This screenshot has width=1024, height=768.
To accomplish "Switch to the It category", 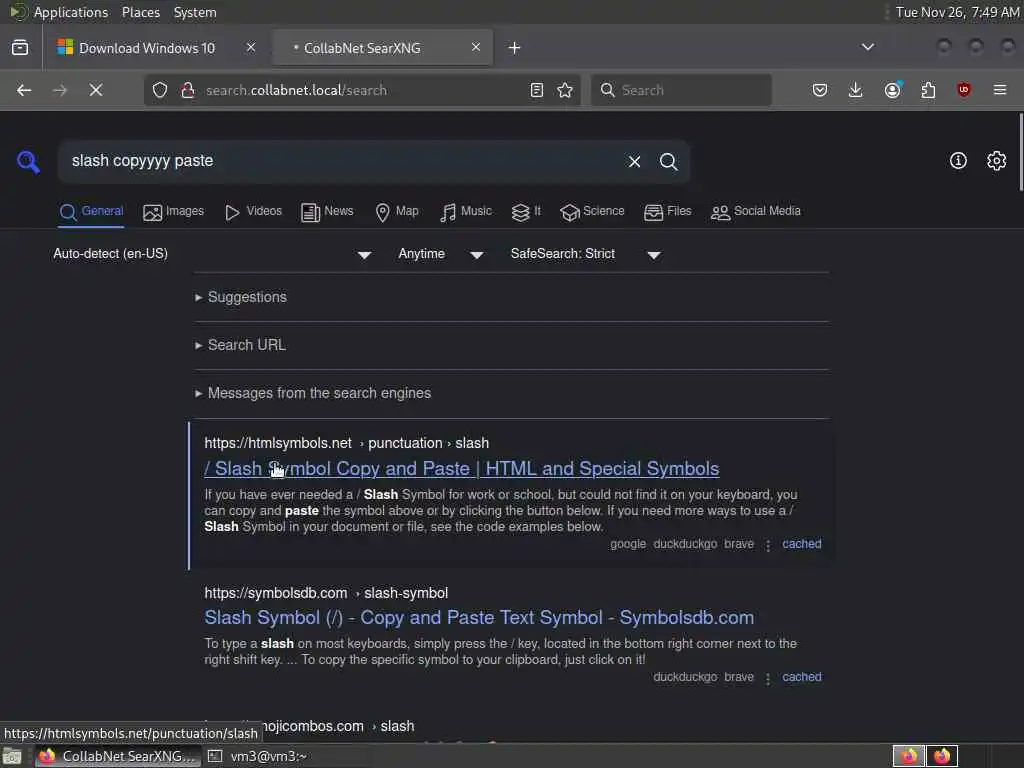I will (x=526, y=212).
